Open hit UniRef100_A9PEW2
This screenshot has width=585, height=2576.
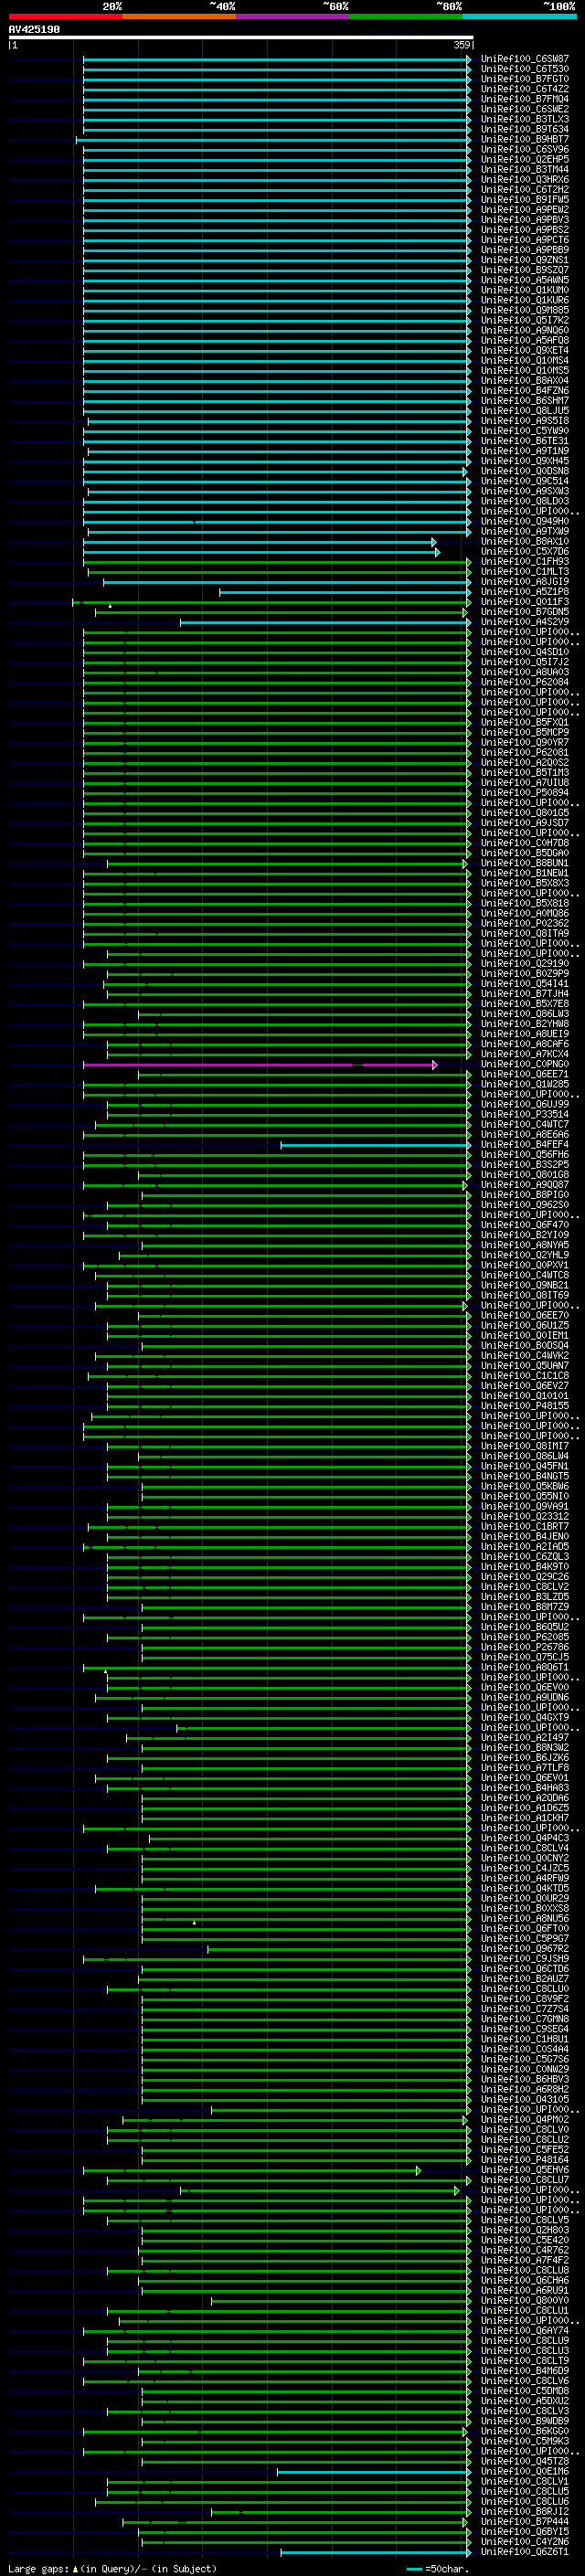524,210
